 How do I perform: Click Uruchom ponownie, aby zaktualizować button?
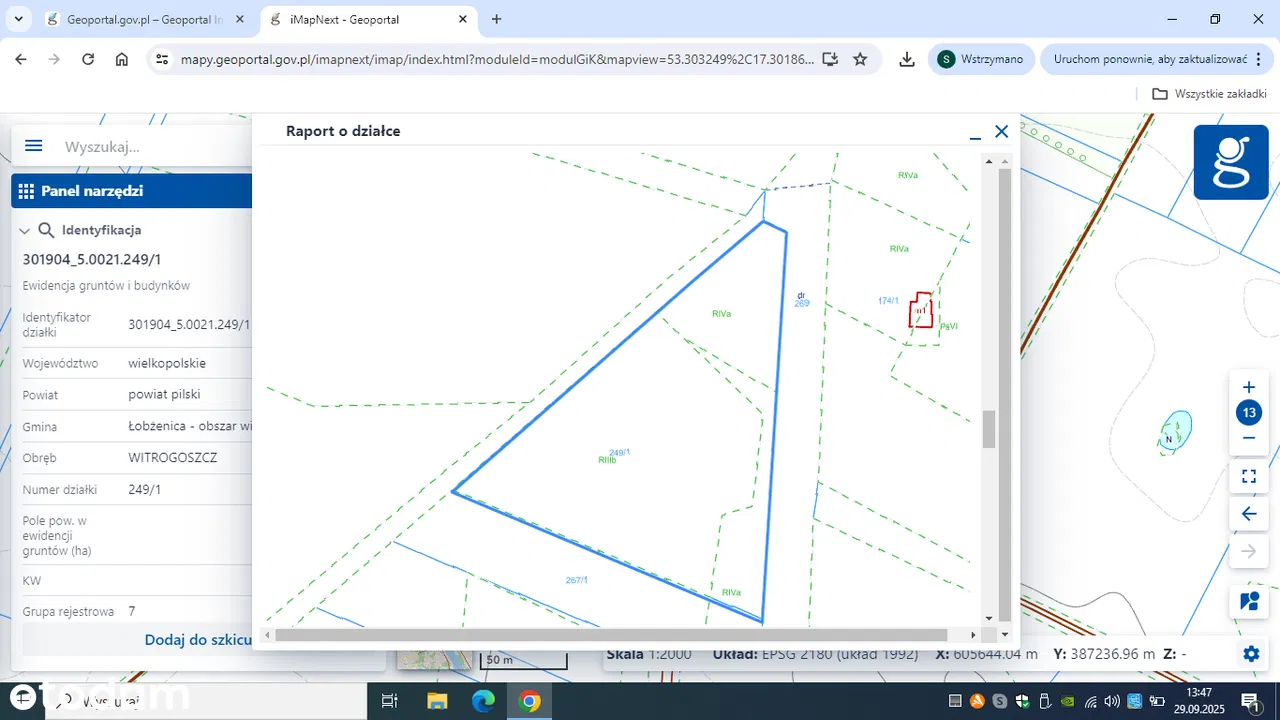pos(1149,59)
